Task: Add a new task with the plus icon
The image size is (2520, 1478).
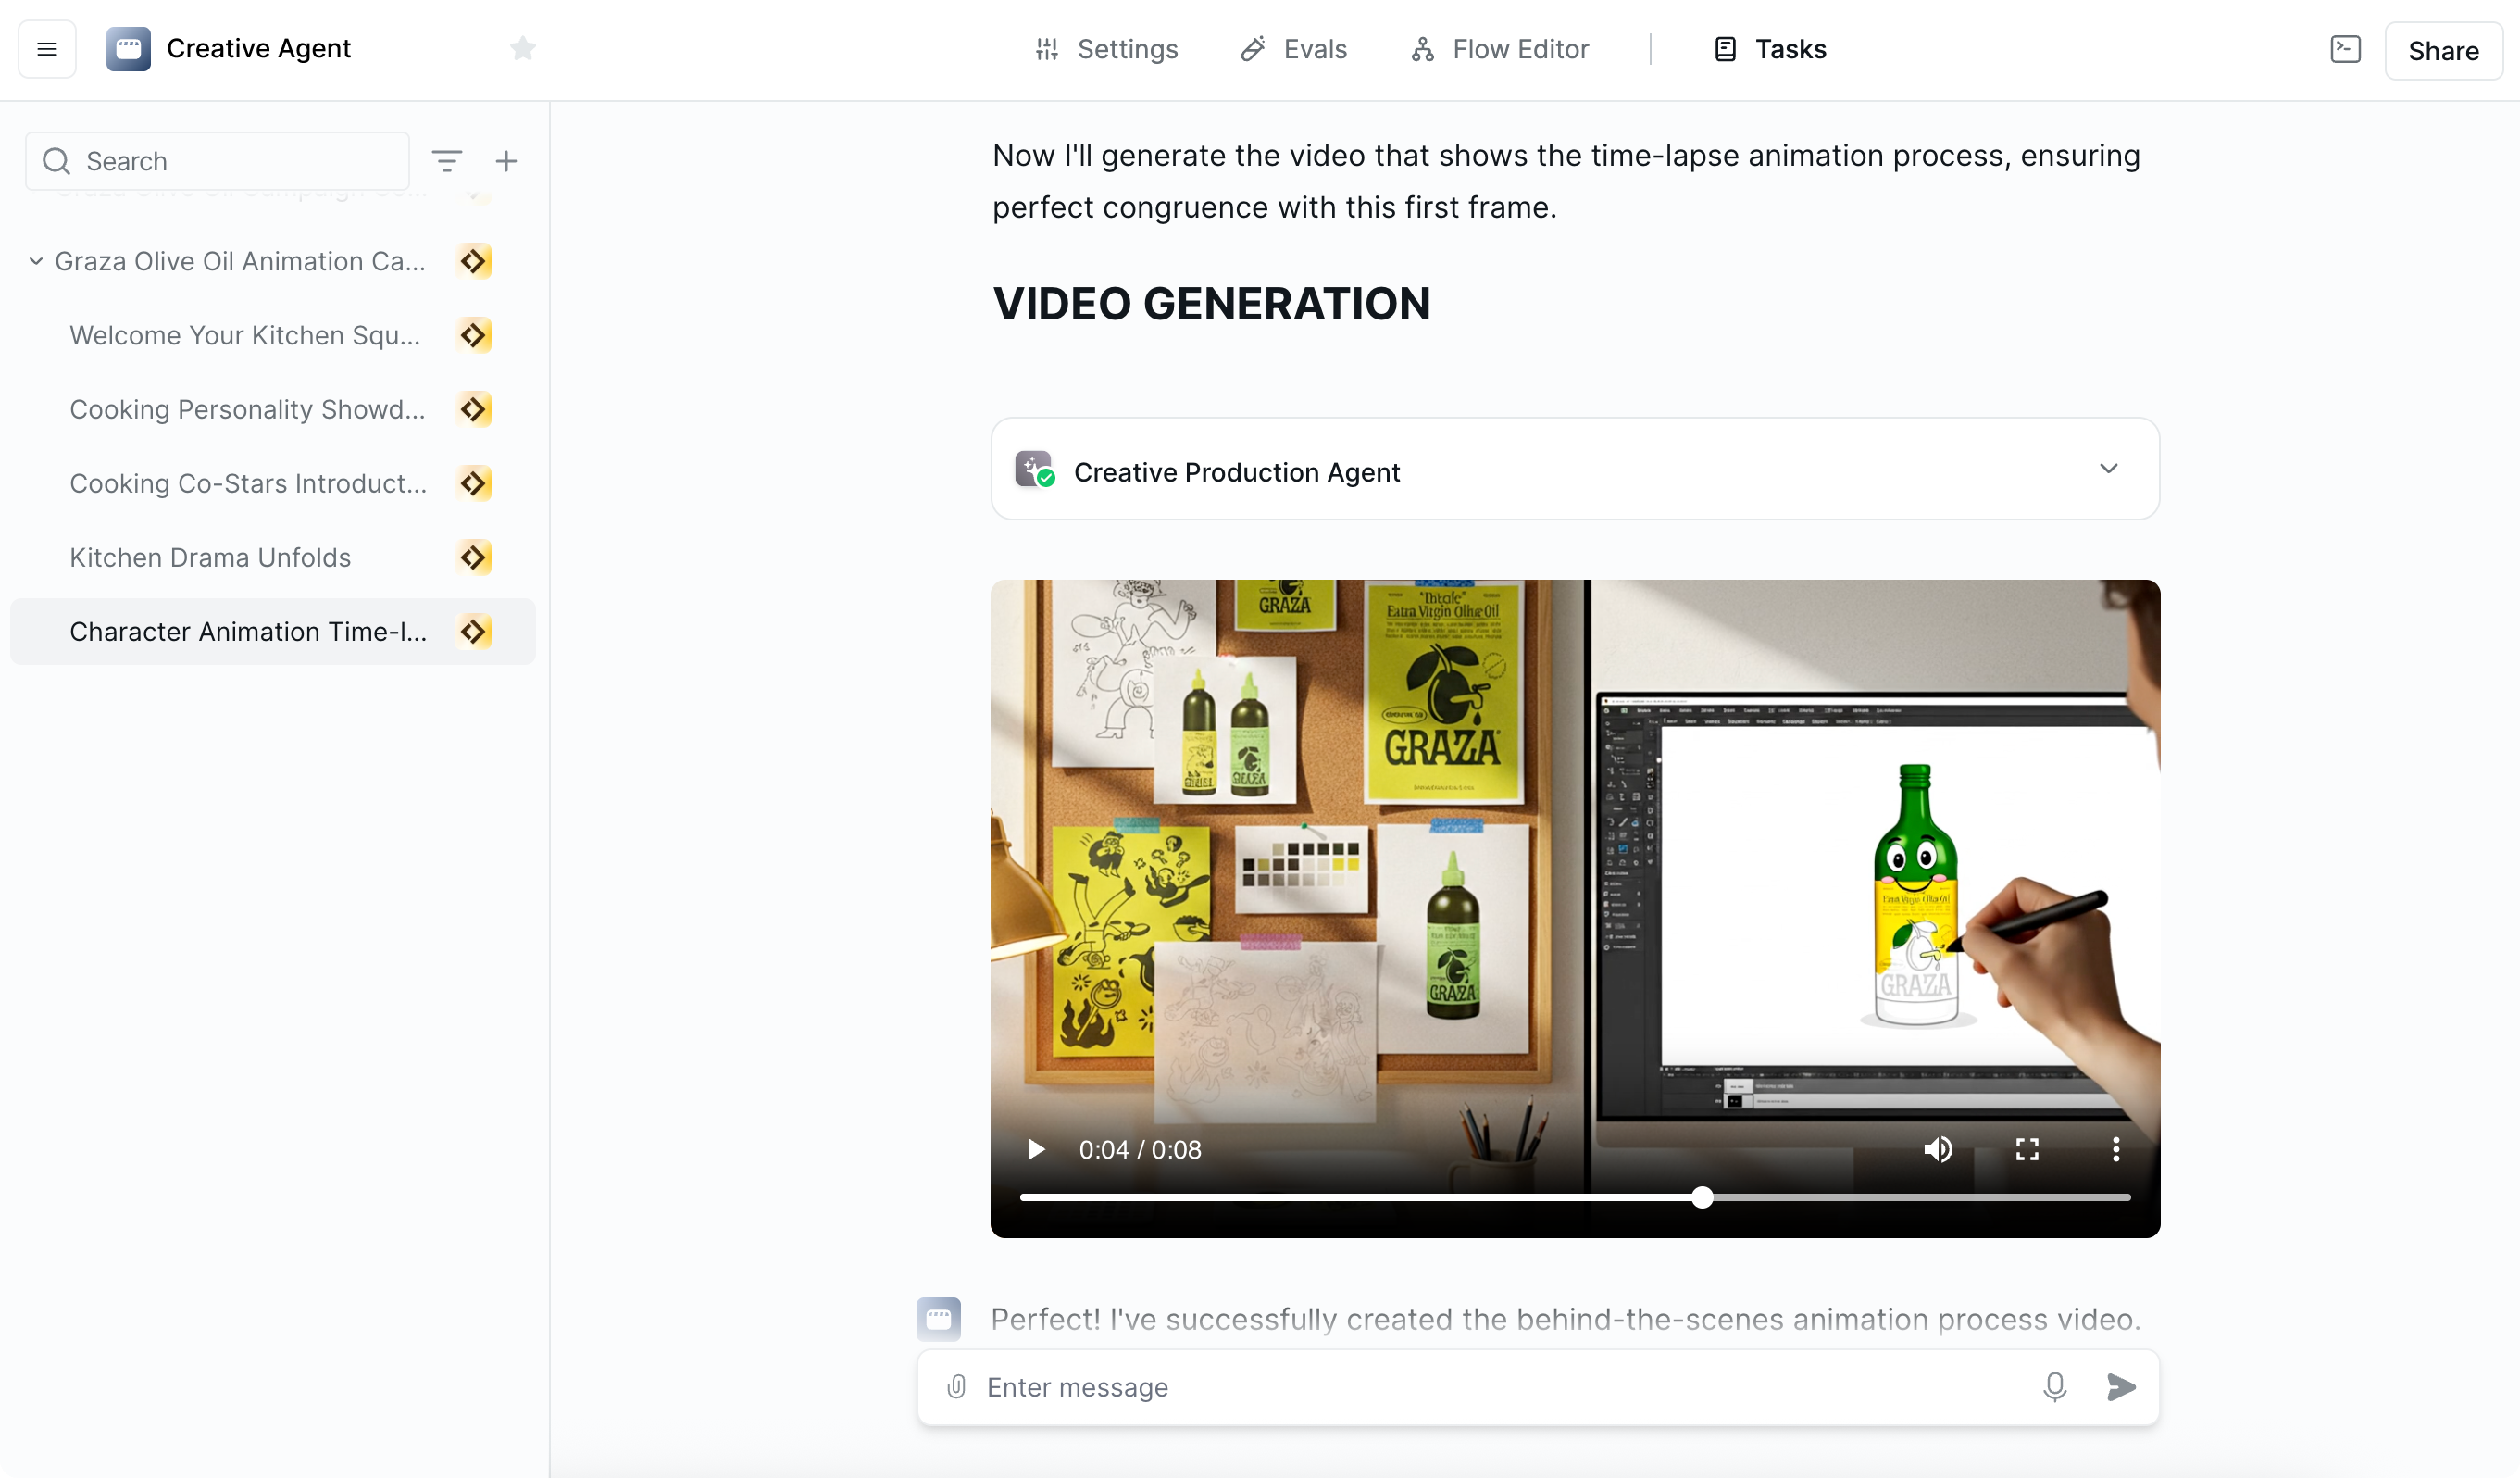Action: click(x=506, y=161)
